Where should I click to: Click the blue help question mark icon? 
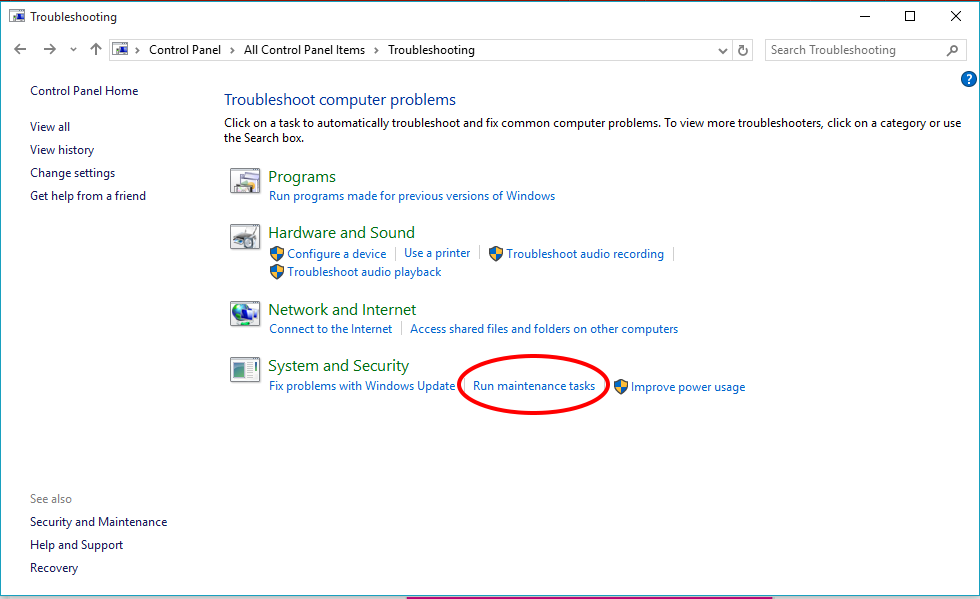pos(968,79)
